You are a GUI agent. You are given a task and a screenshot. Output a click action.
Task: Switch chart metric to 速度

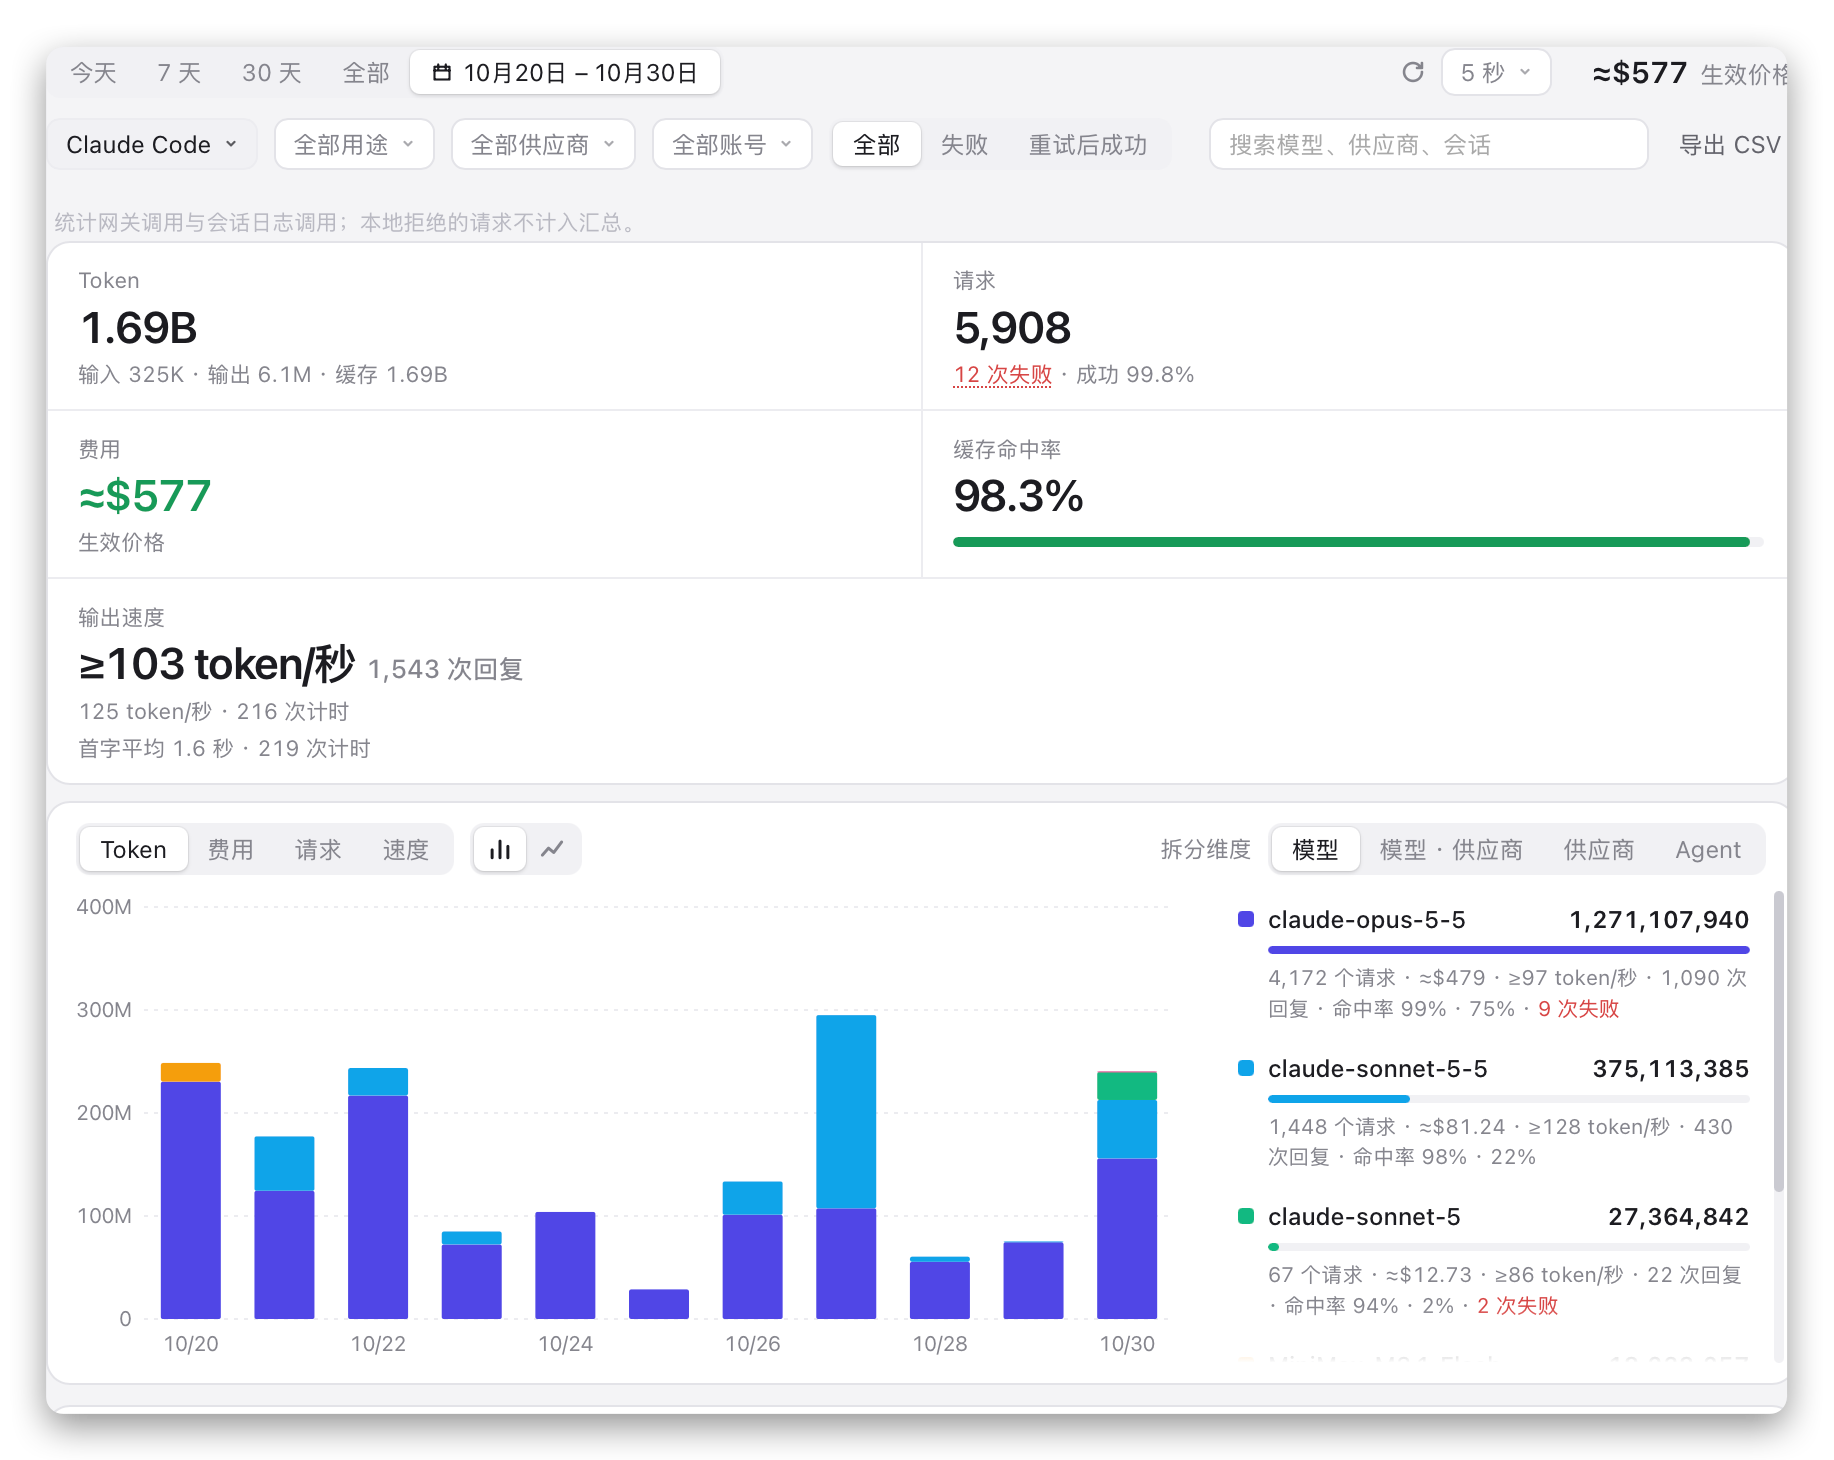[x=405, y=850]
